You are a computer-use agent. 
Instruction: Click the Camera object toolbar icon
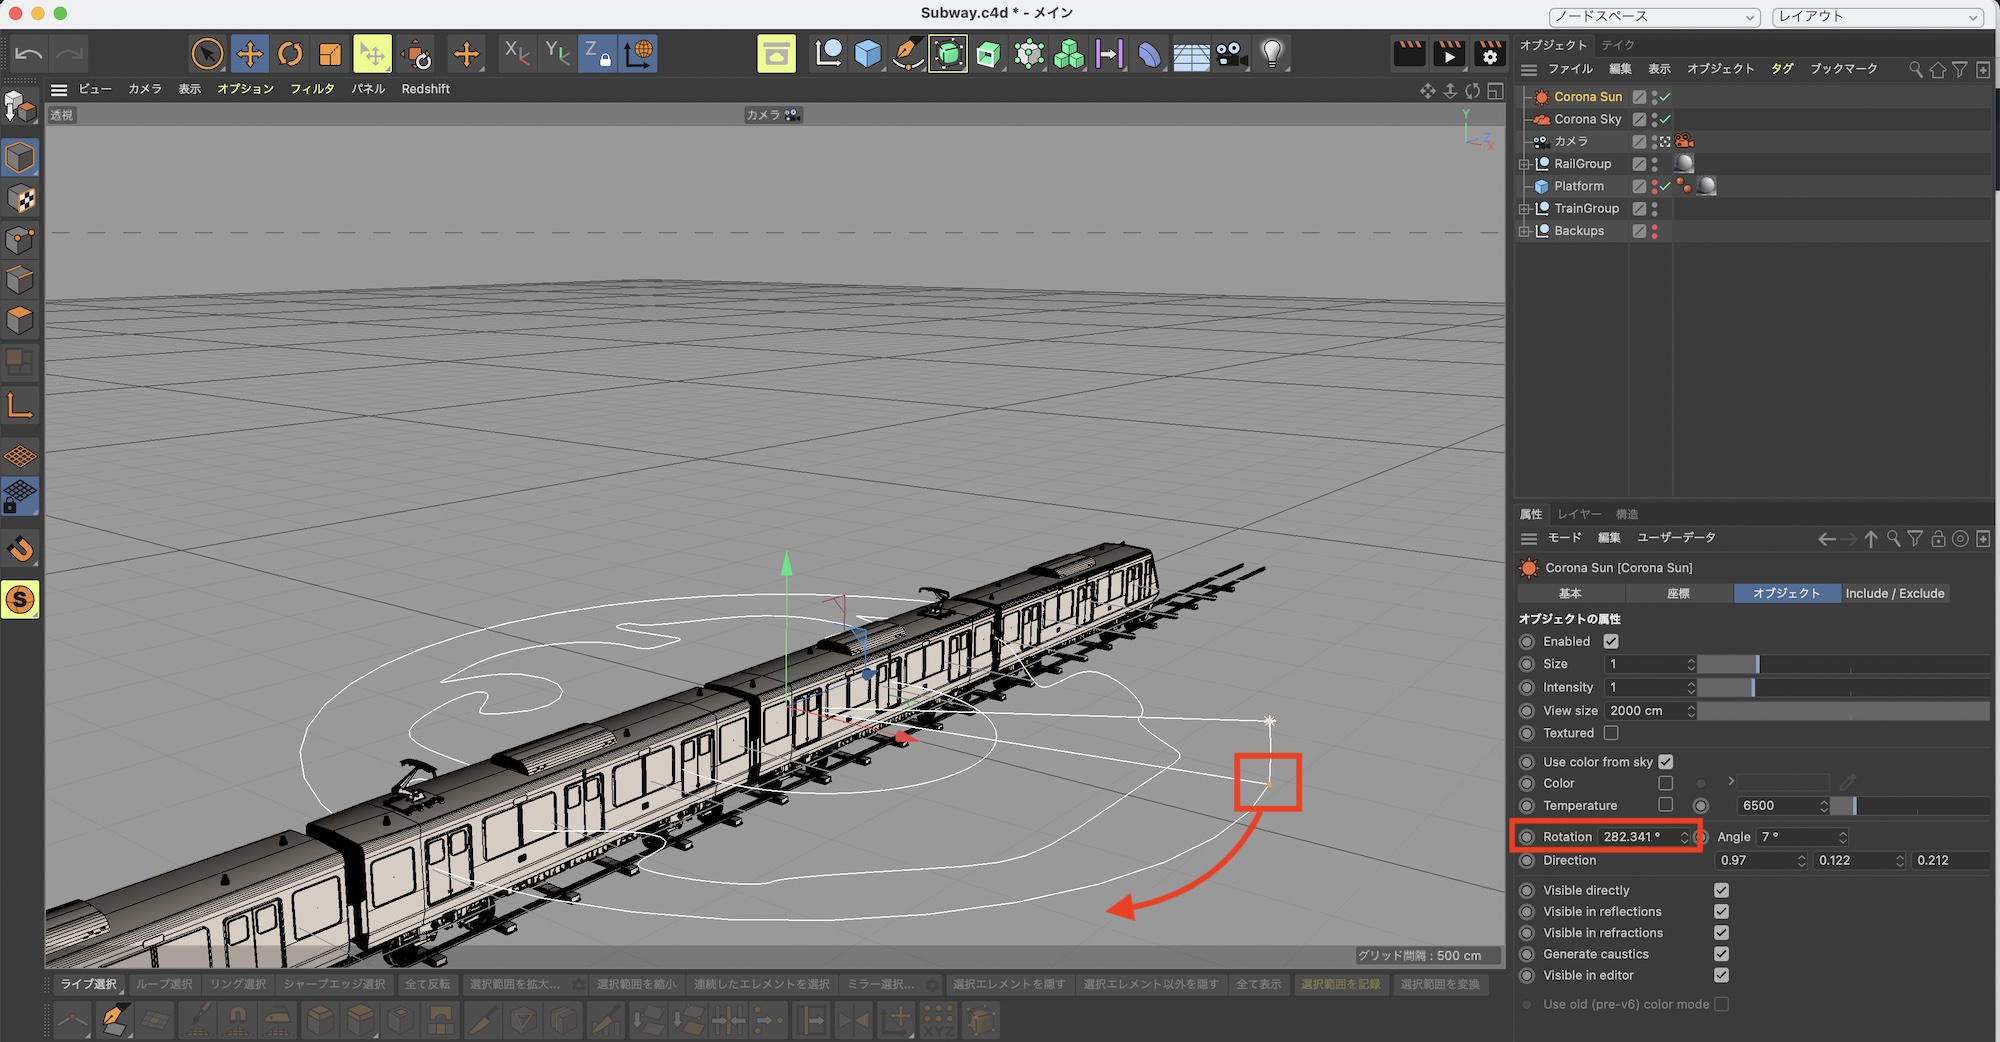(1231, 53)
